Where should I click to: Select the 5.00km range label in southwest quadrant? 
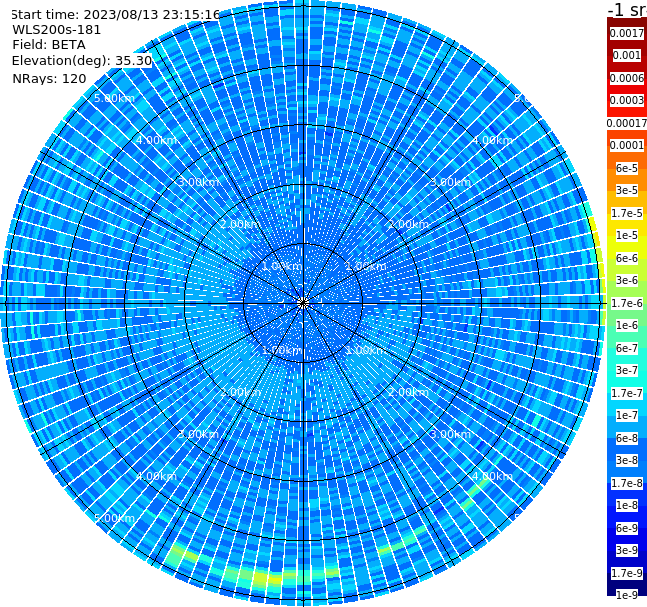114,518
